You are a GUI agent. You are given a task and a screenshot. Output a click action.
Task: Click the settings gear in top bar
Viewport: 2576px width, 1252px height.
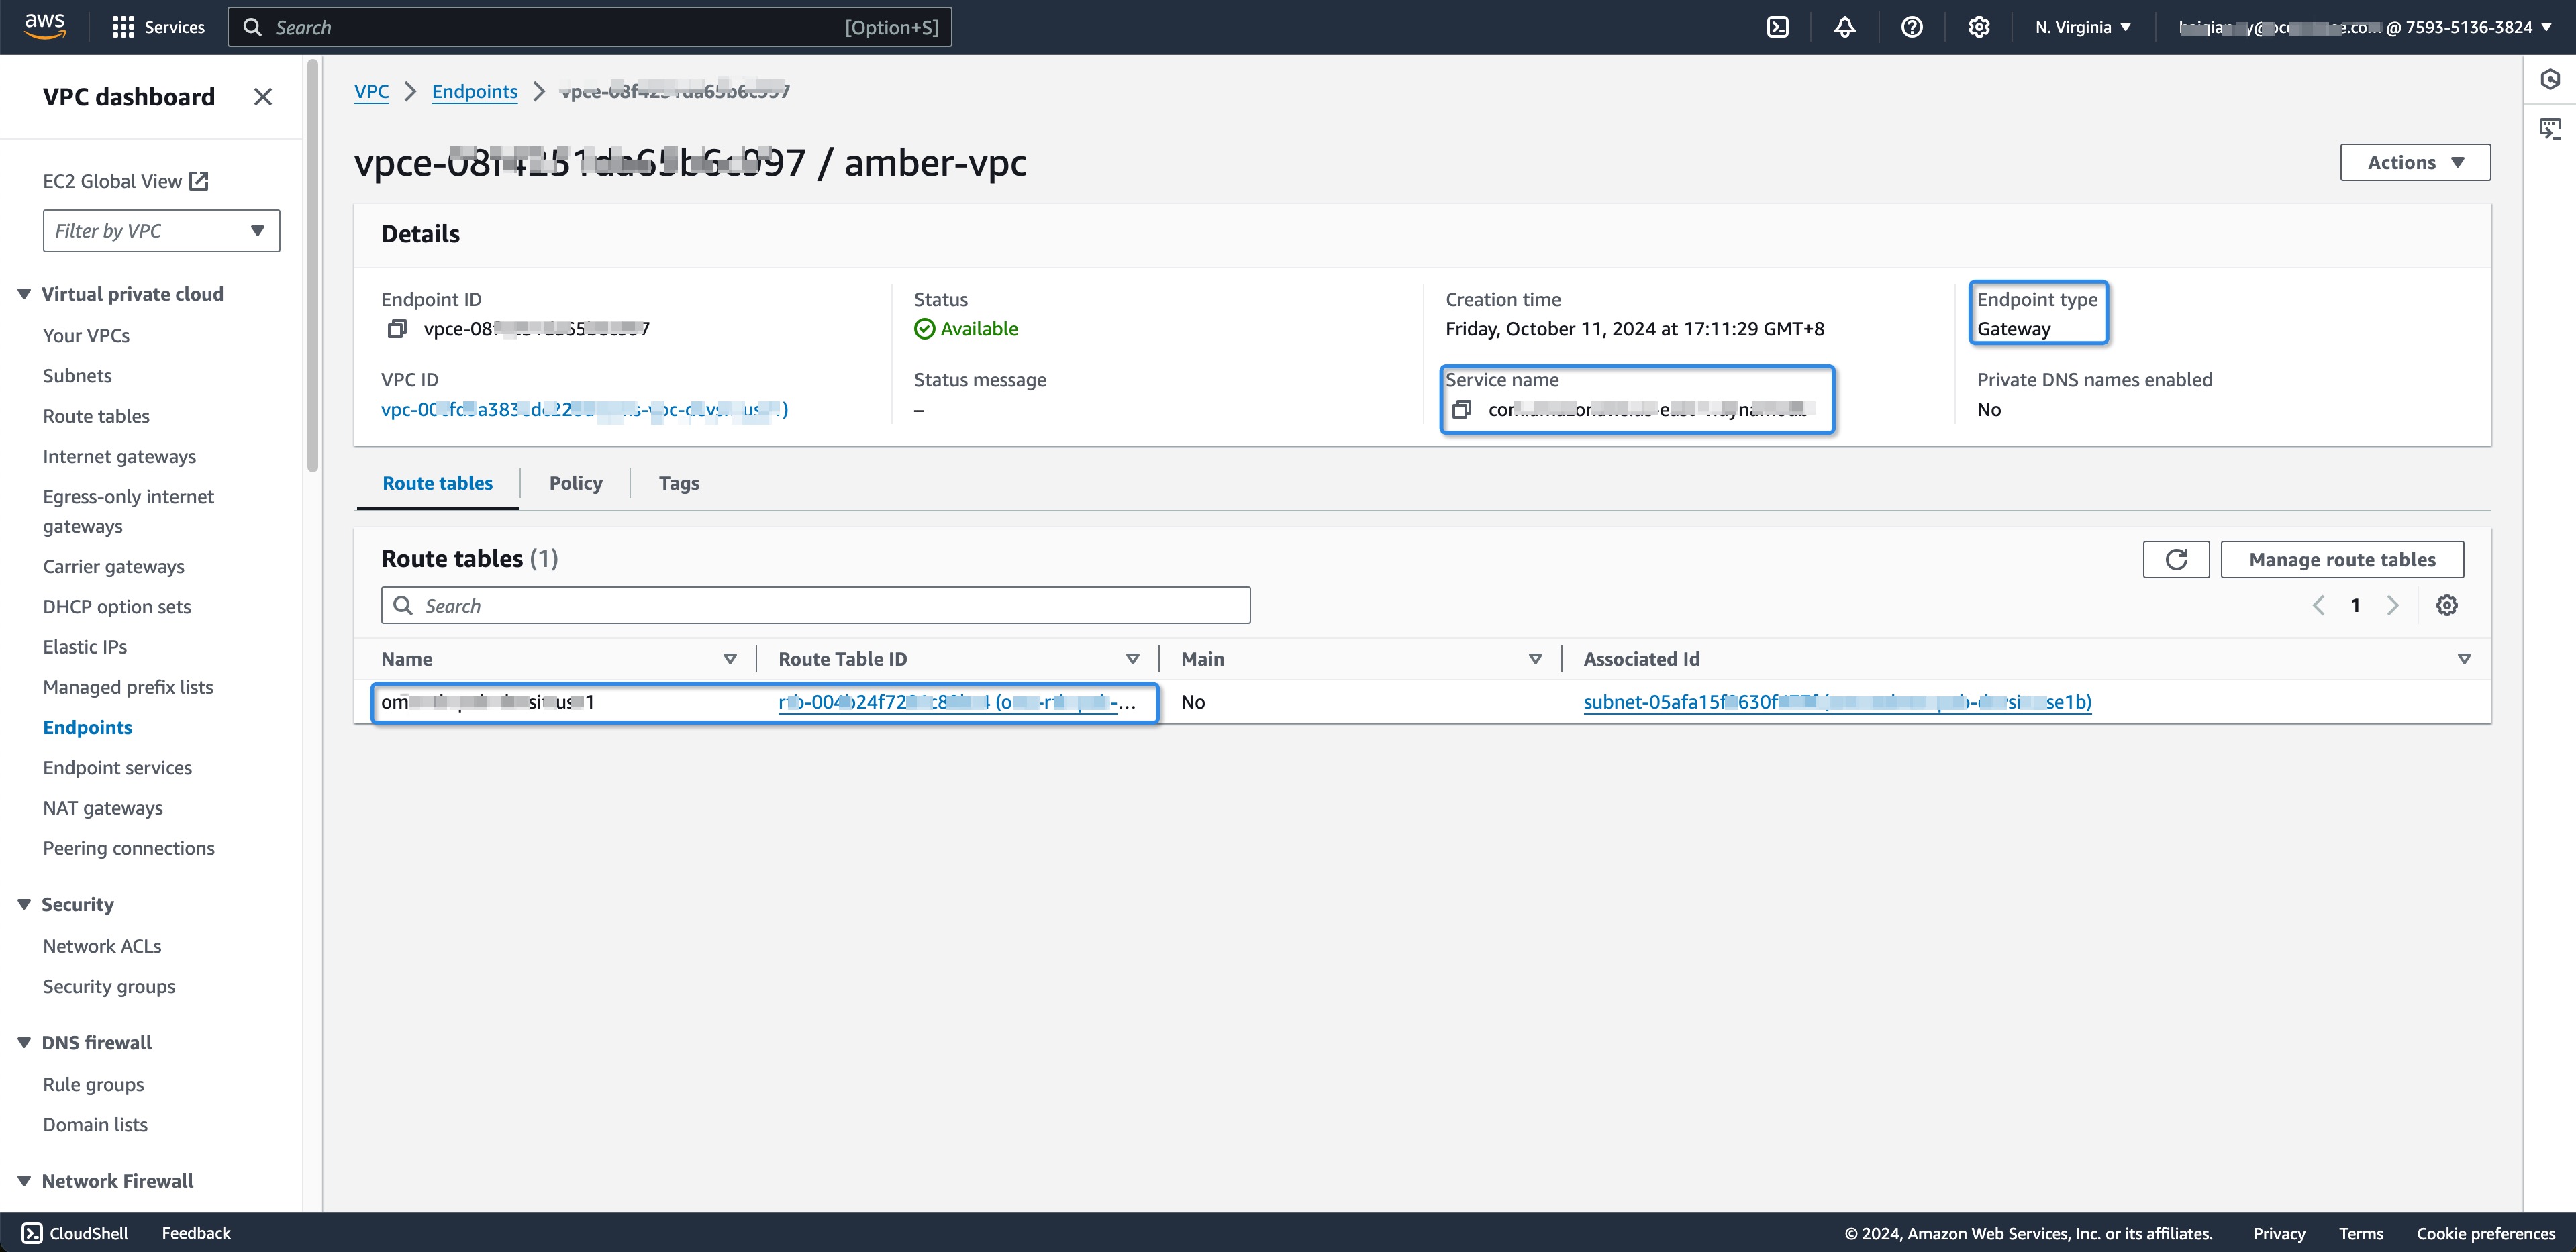[x=1978, y=27]
